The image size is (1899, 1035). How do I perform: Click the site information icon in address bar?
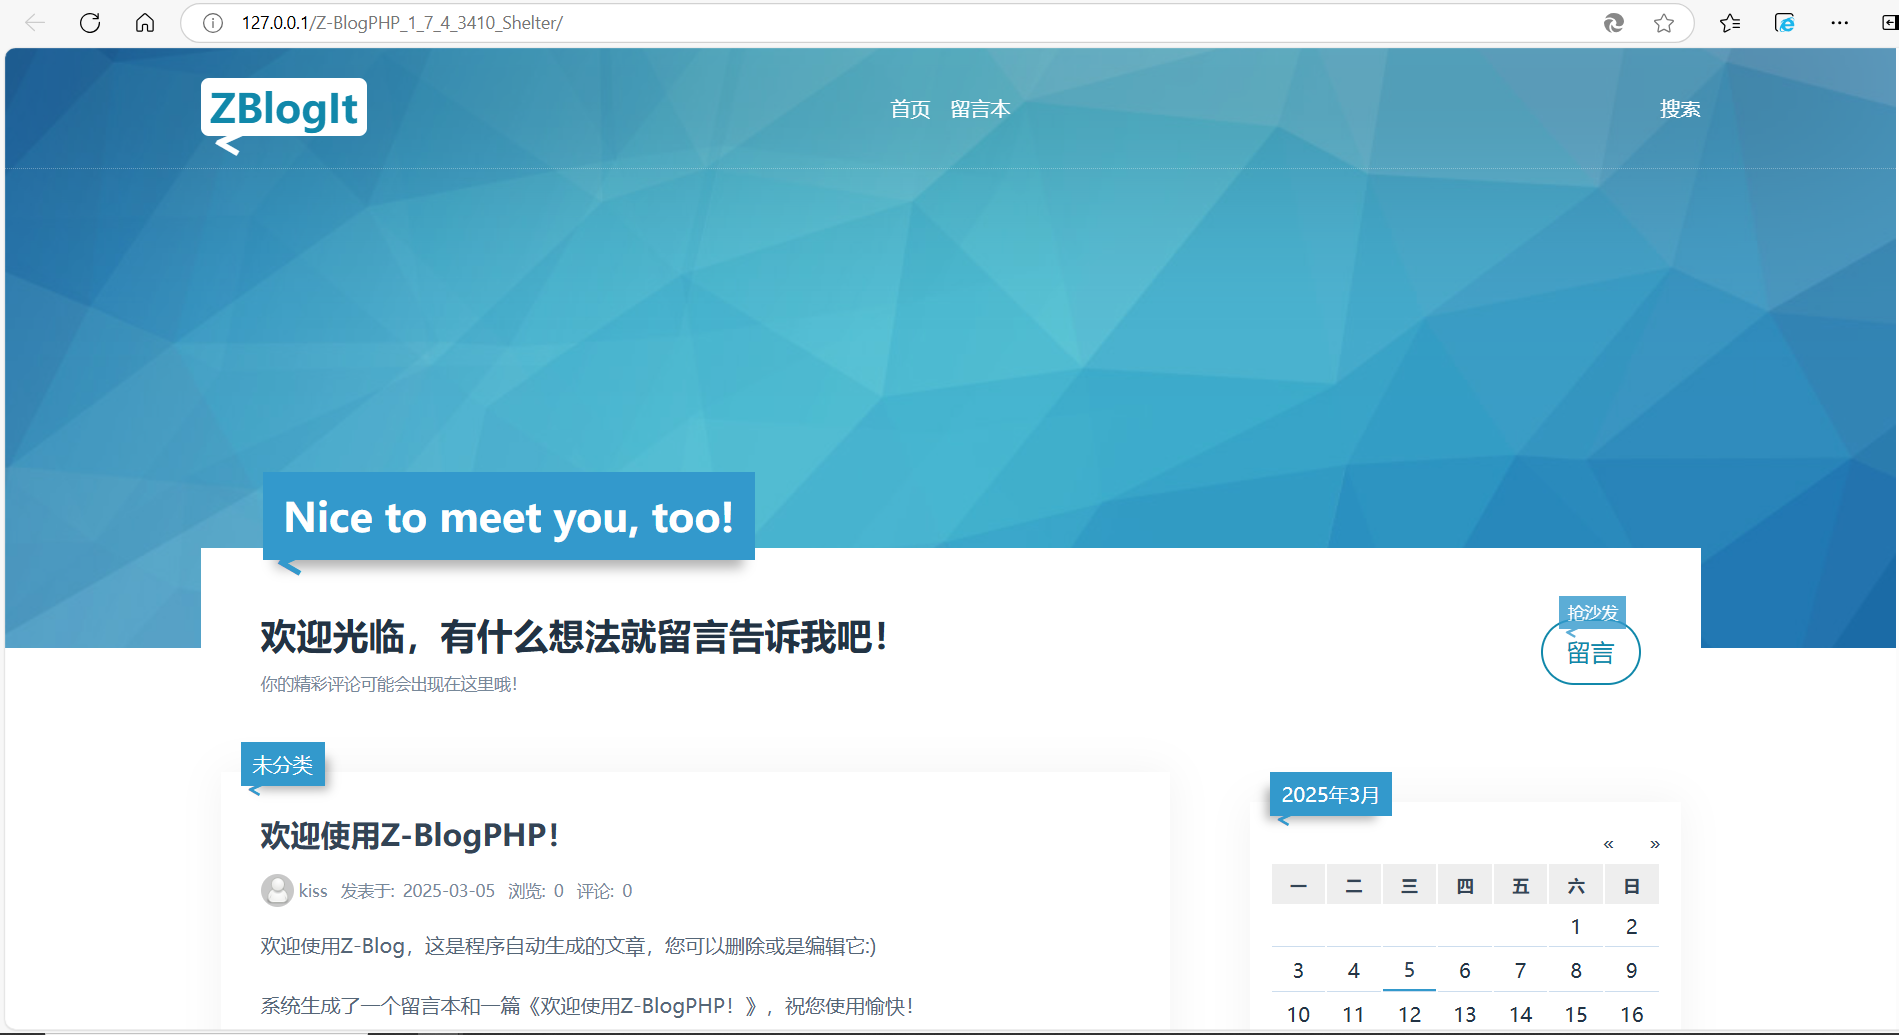point(213,23)
